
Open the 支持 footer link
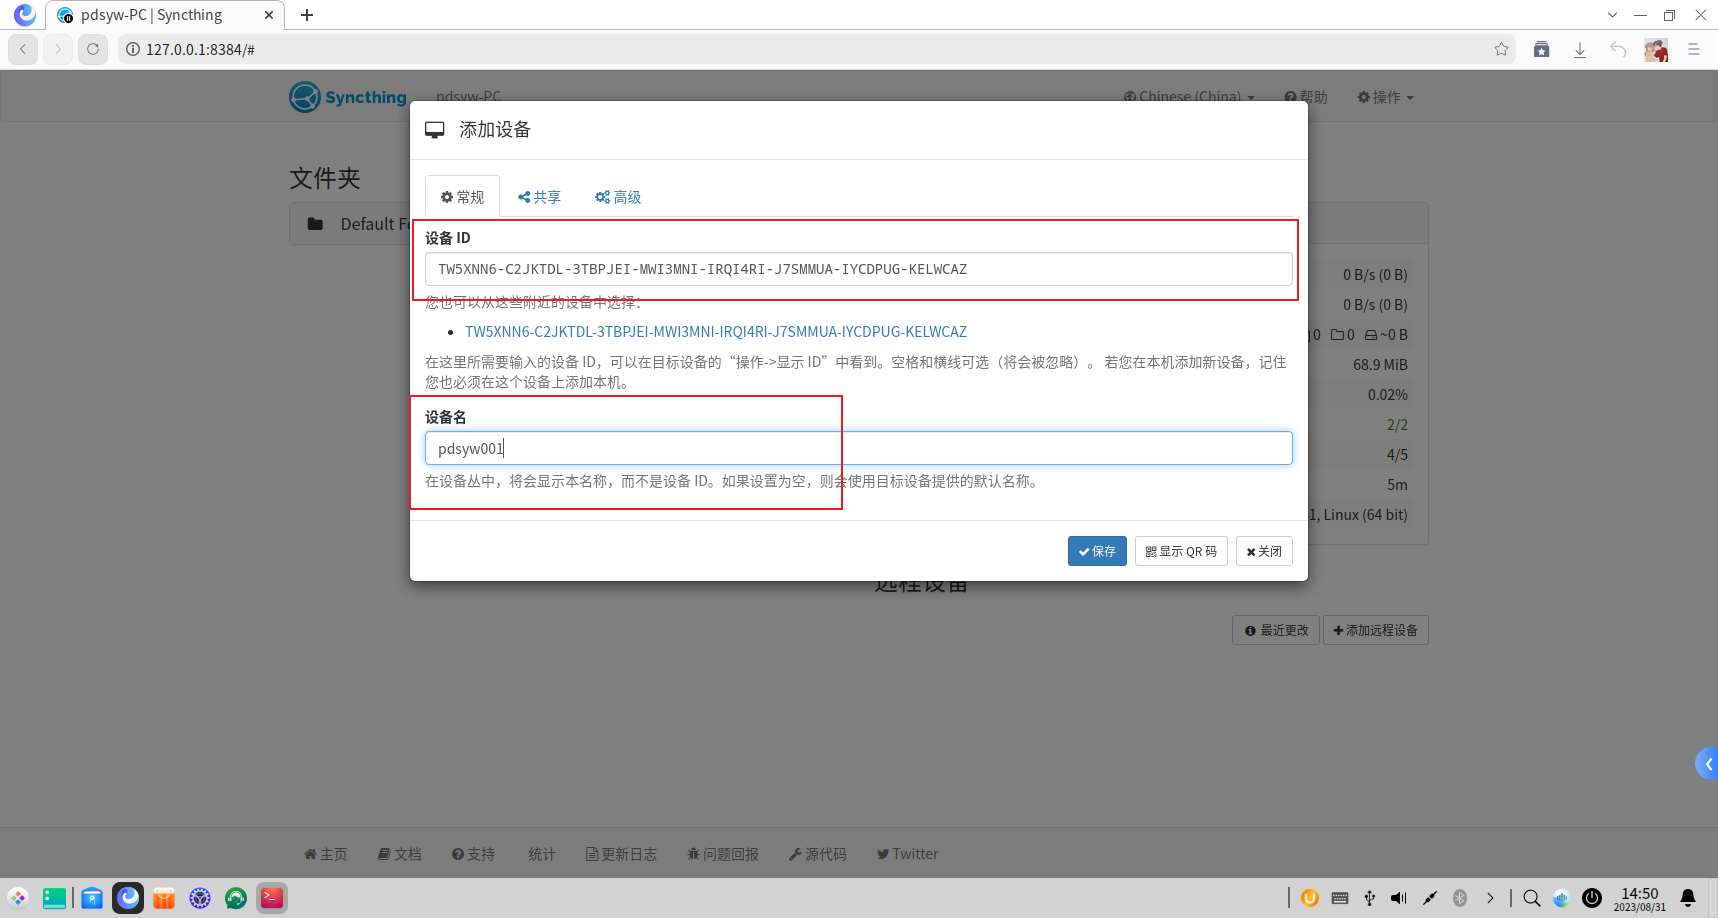[x=473, y=854]
